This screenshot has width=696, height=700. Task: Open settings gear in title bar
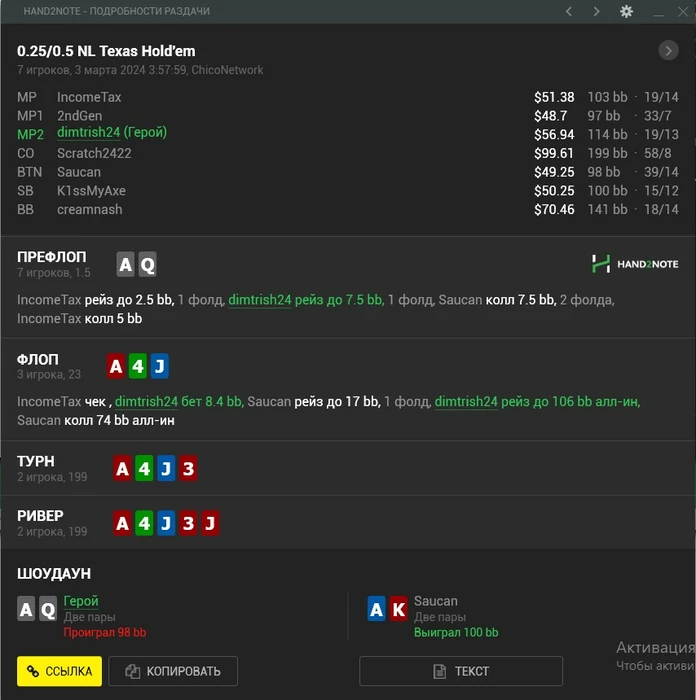(626, 11)
